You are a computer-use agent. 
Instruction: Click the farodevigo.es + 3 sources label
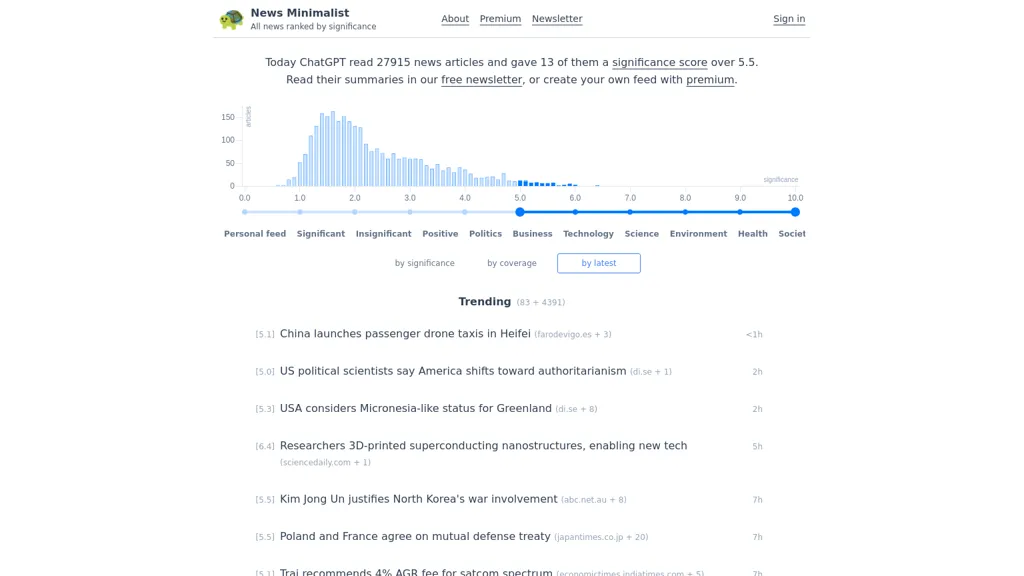pyautogui.click(x=573, y=334)
